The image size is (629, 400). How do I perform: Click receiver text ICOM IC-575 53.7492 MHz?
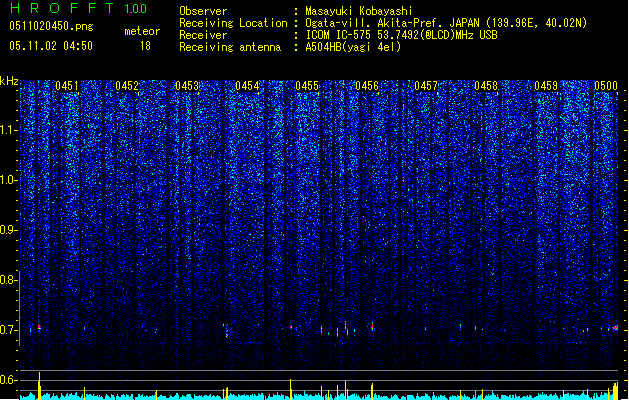click(x=401, y=35)
